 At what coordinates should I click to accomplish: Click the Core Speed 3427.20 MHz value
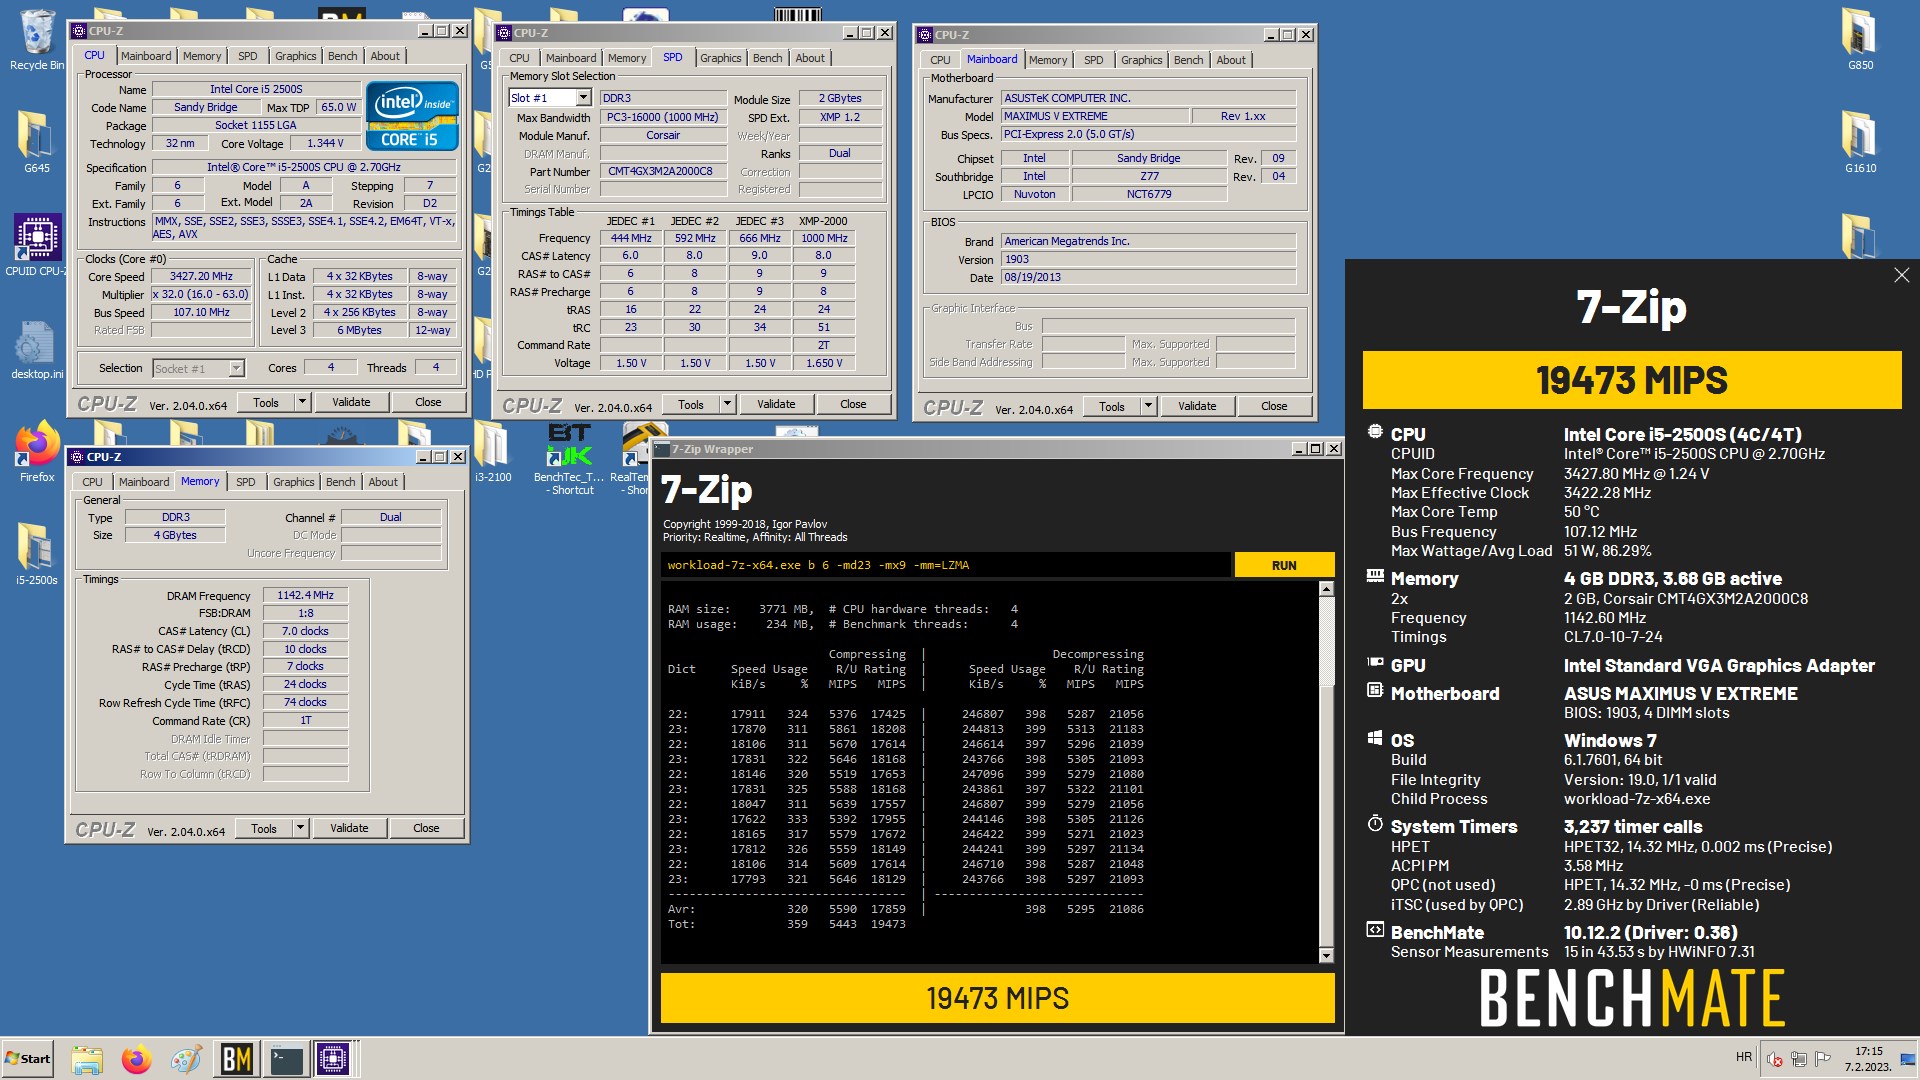coord(200,276)
